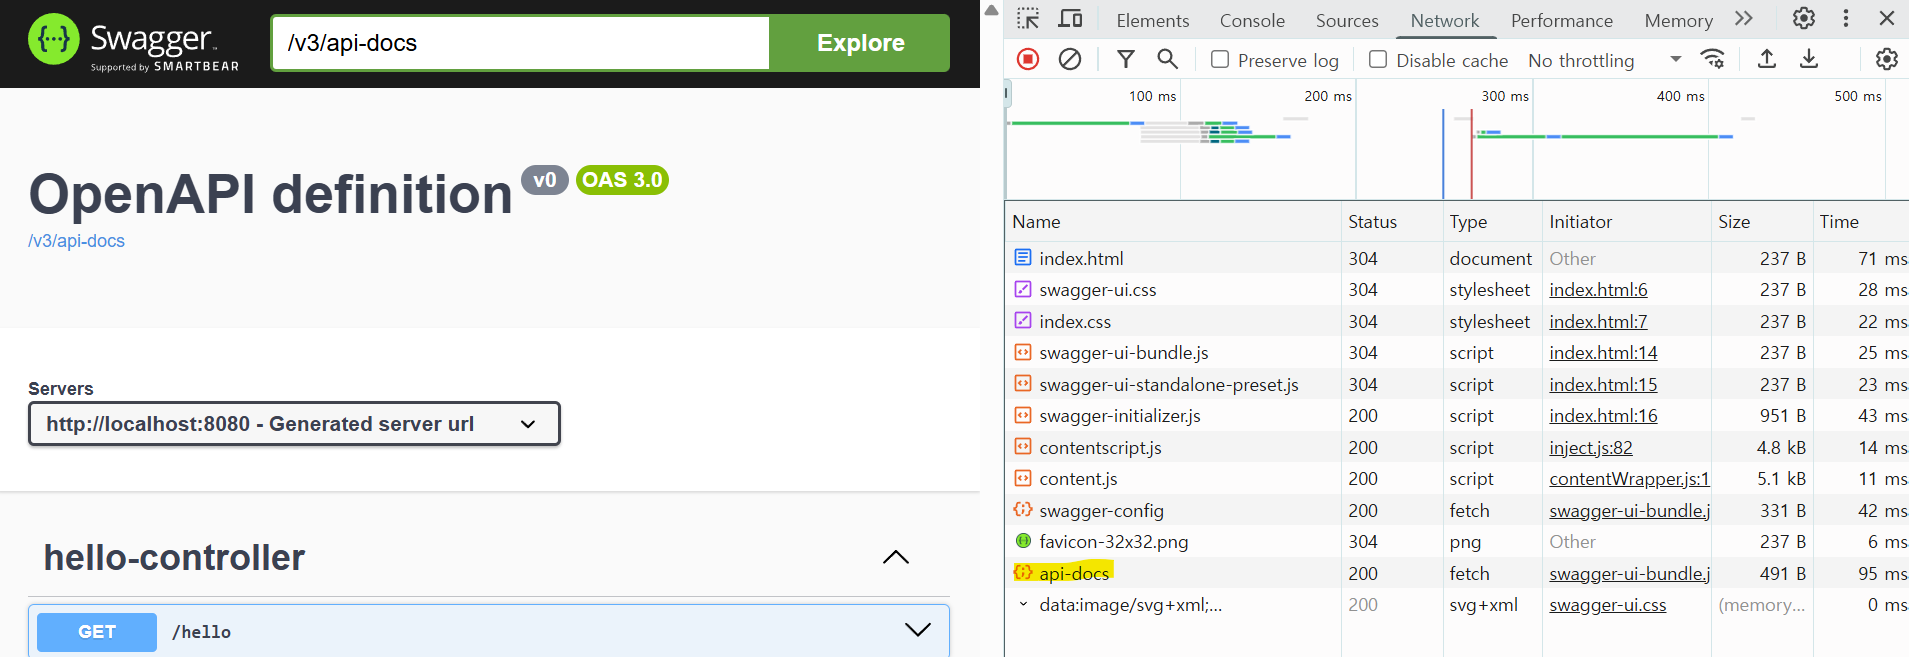1909x657 pixels.
Task: Open the Servers localhost:8080 dropdown
Action: click(x=294, y=424)
